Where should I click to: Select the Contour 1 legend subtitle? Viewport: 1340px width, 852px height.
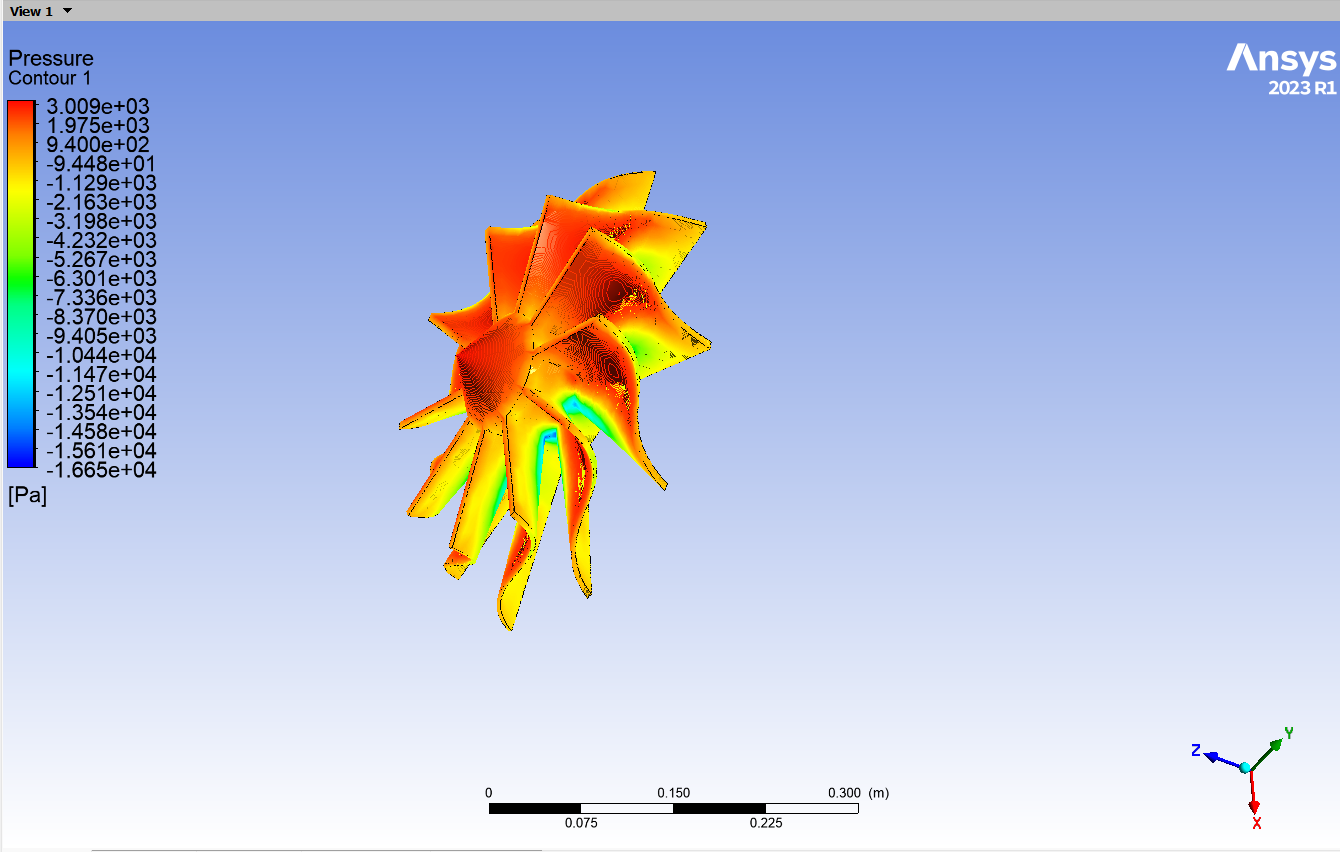pos(49,78)
